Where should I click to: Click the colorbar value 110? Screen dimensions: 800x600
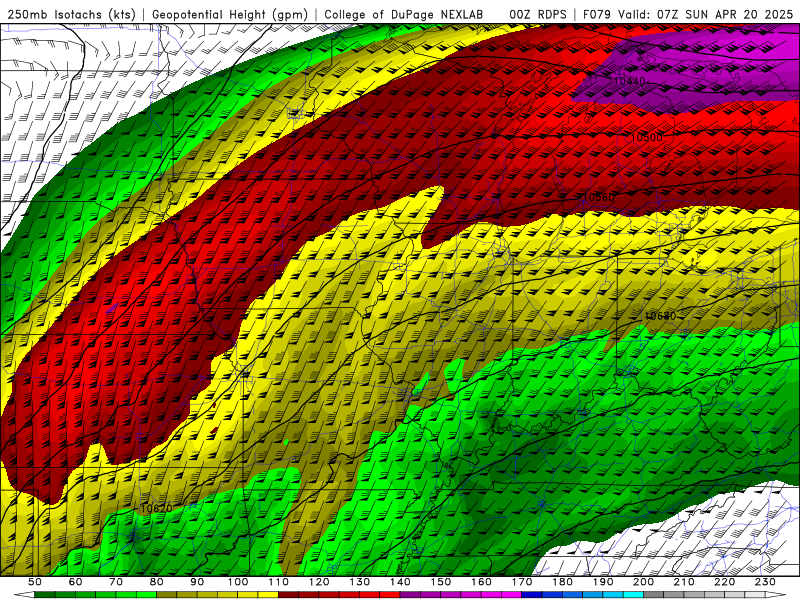[x=278, y=582]
